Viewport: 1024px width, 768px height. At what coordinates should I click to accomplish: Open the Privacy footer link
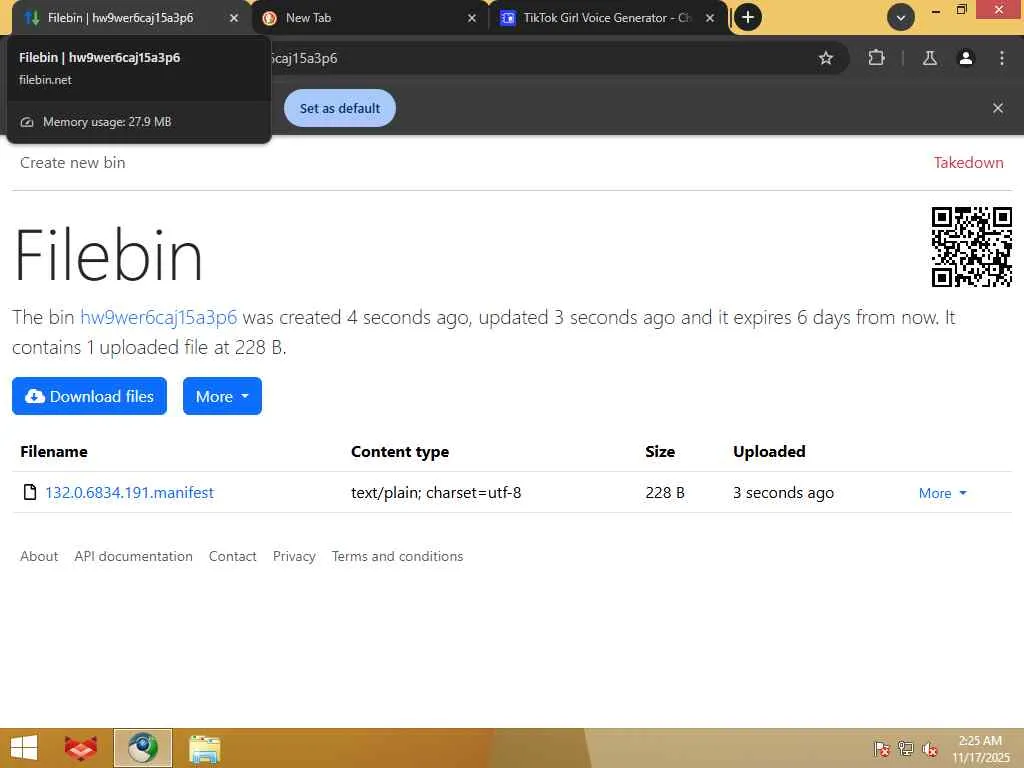[294, 556]
